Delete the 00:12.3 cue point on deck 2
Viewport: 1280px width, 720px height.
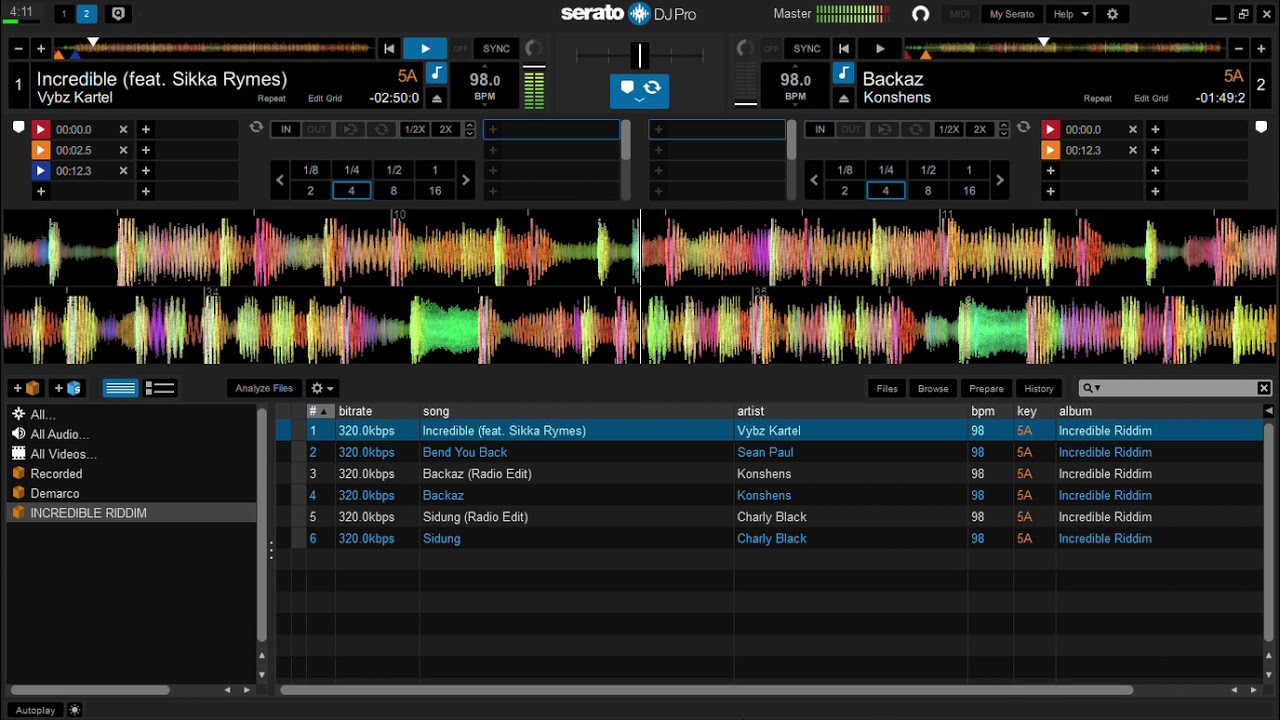click(x=1132, y=150)
